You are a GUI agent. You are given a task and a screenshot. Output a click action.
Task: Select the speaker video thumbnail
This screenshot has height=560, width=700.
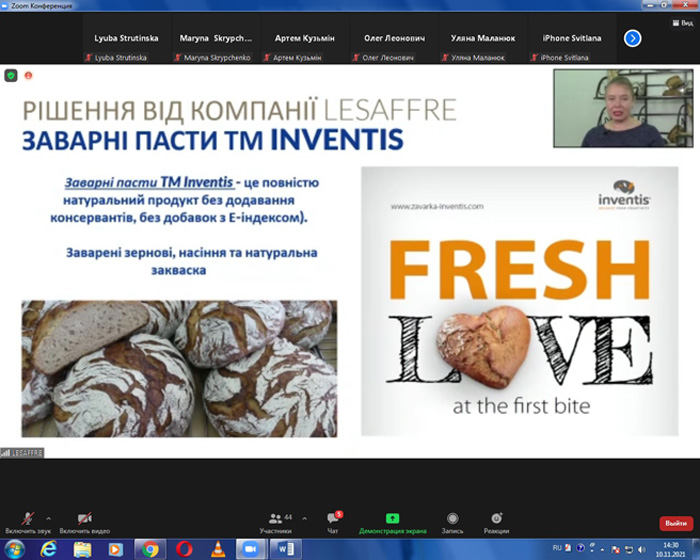click(x=623, y=108)
